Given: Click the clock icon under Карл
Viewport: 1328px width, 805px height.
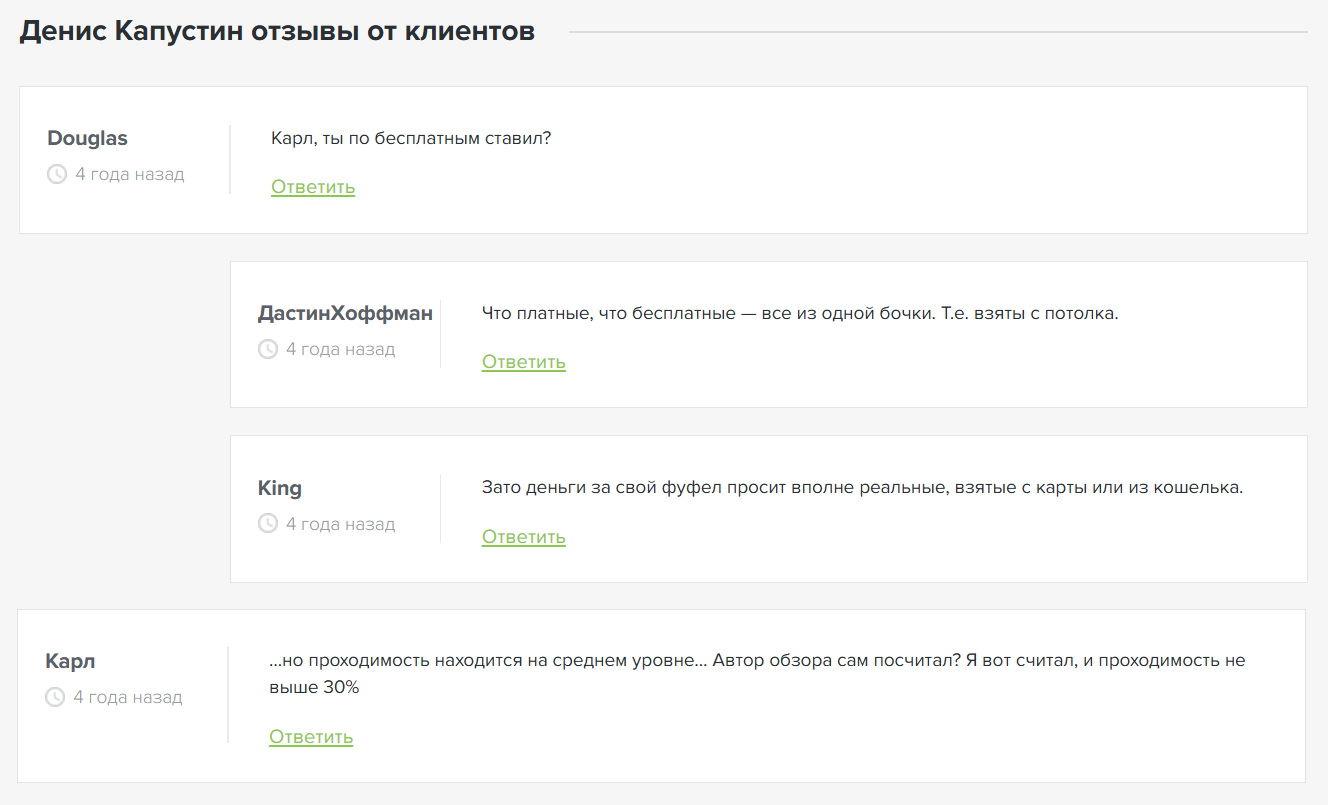Looking at the screenshot, I should (55, 697).
